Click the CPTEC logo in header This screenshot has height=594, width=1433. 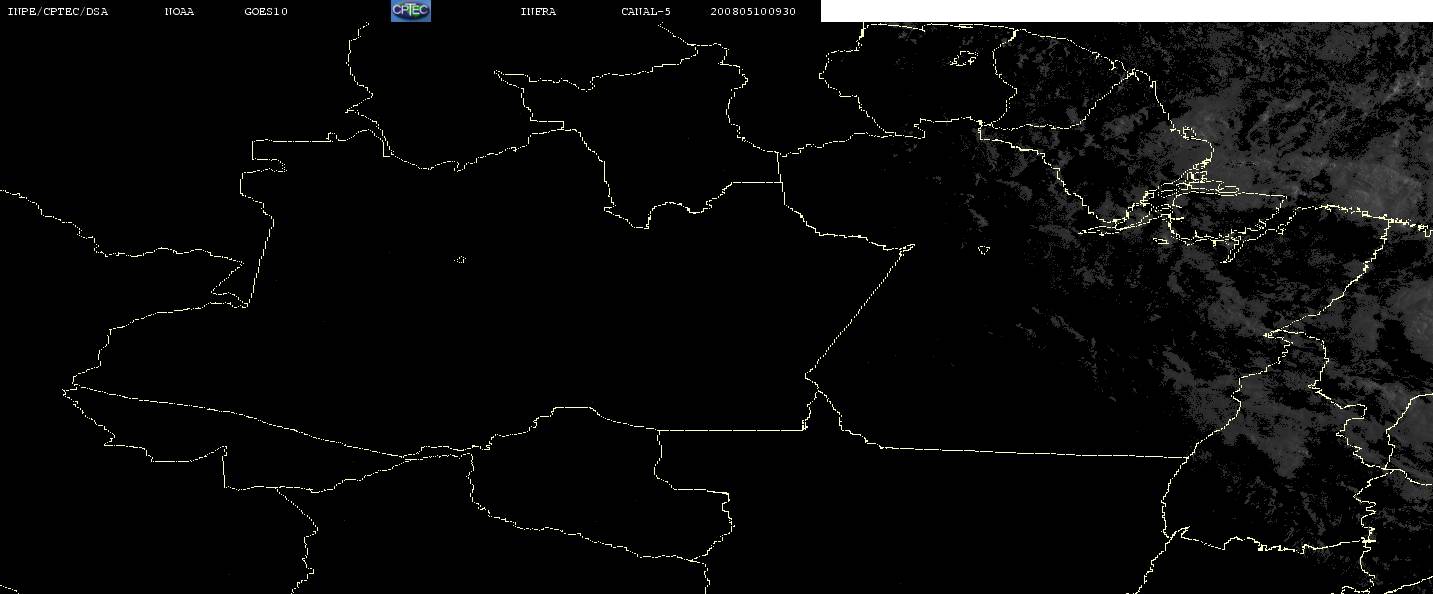click(410, 11)
